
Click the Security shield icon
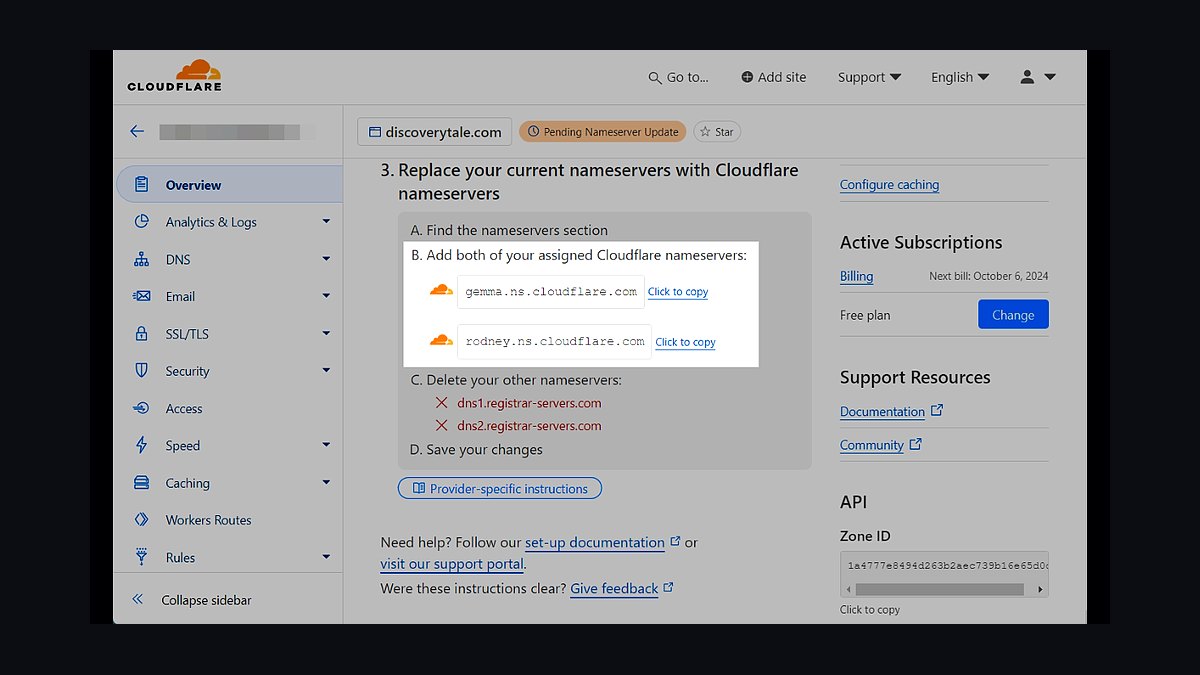coord(142,371)
